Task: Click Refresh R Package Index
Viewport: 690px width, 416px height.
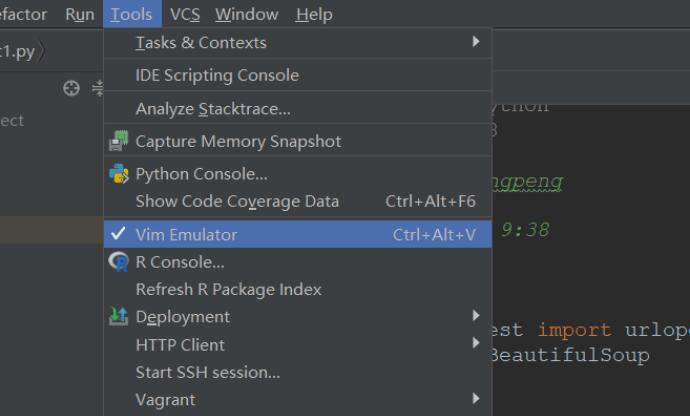Action: tap(228, 289)
